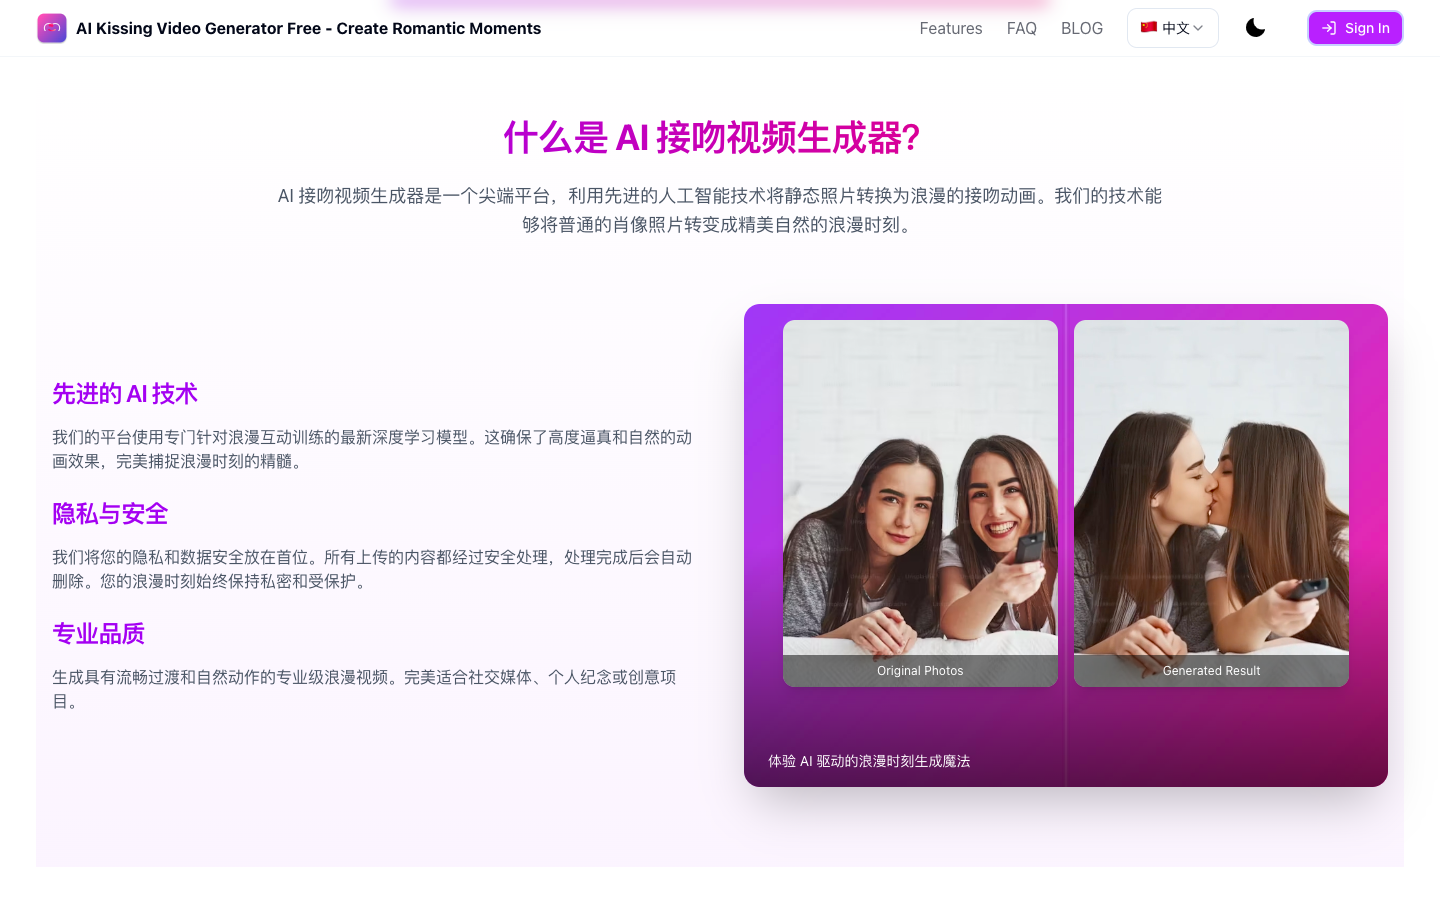Click the 专业品质 heading
Viewport: 1440px width, 900px height.
pos(98,634)
